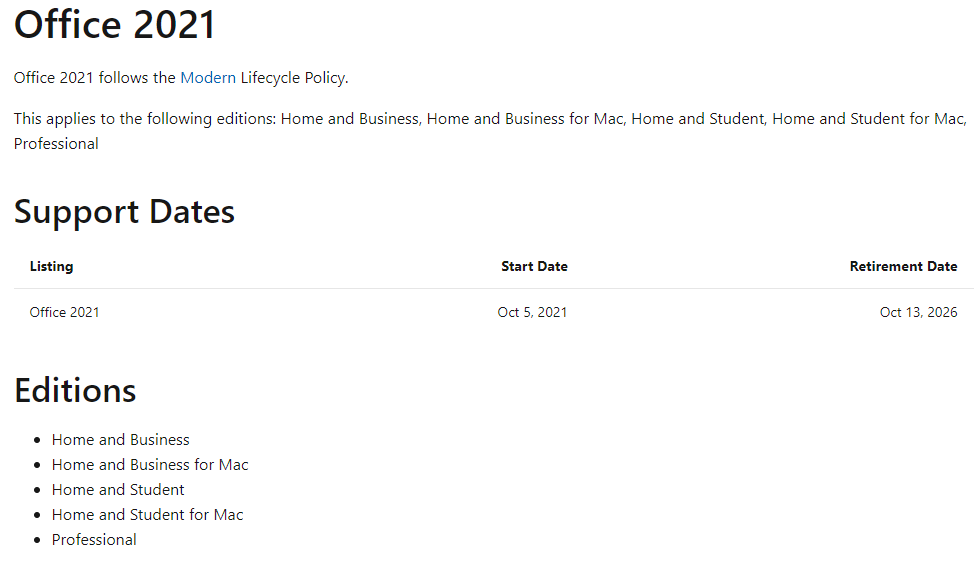
Task: Select the Start Date column header
Action: 534,266
